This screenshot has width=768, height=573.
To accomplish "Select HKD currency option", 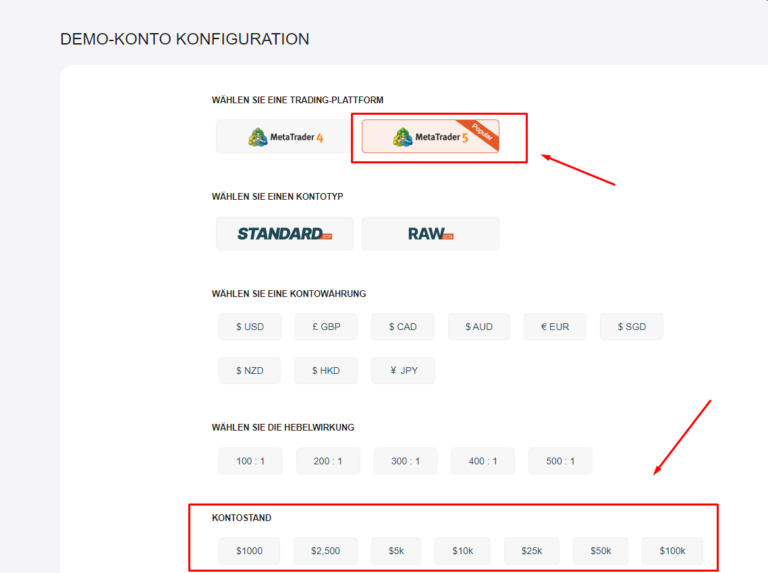I will (326, 371).
